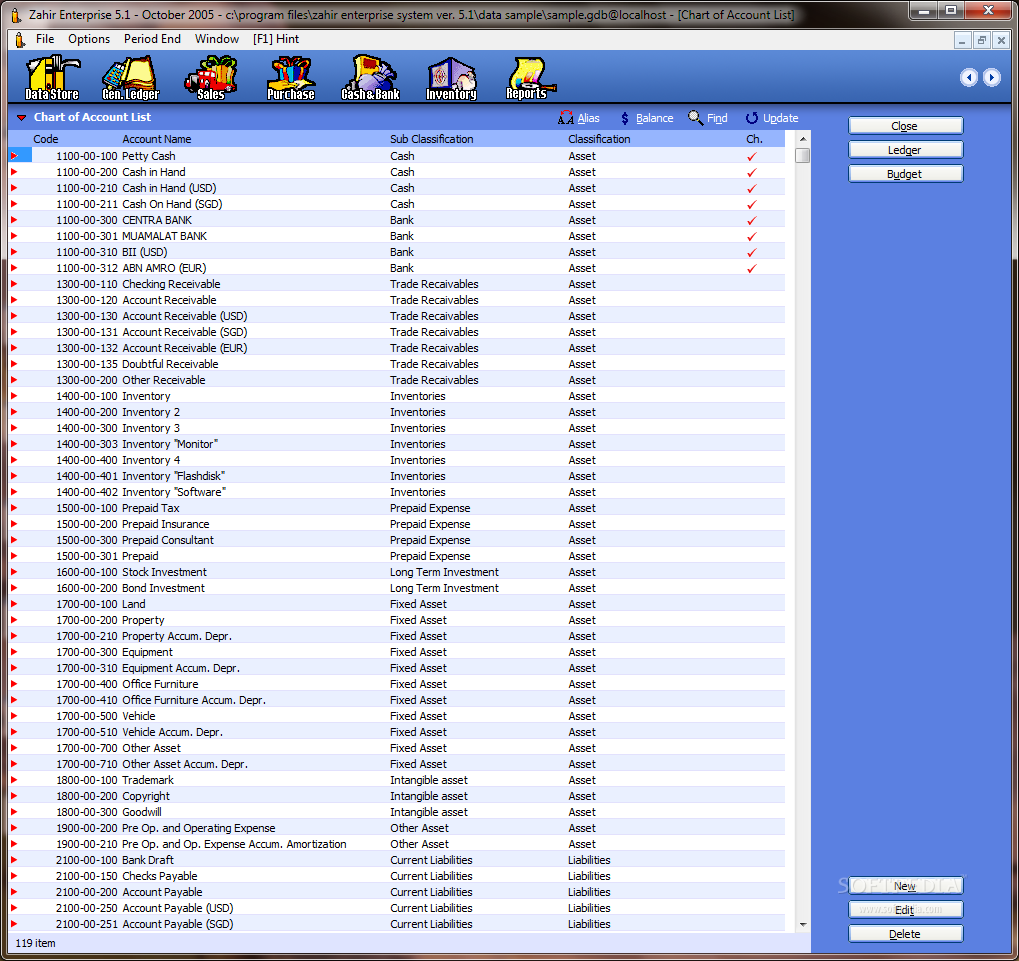The width and height of the screenshot is (1019, 961).
Task: Select the Account Receivable (SGD) row
Action: click(x=396, y=332)
